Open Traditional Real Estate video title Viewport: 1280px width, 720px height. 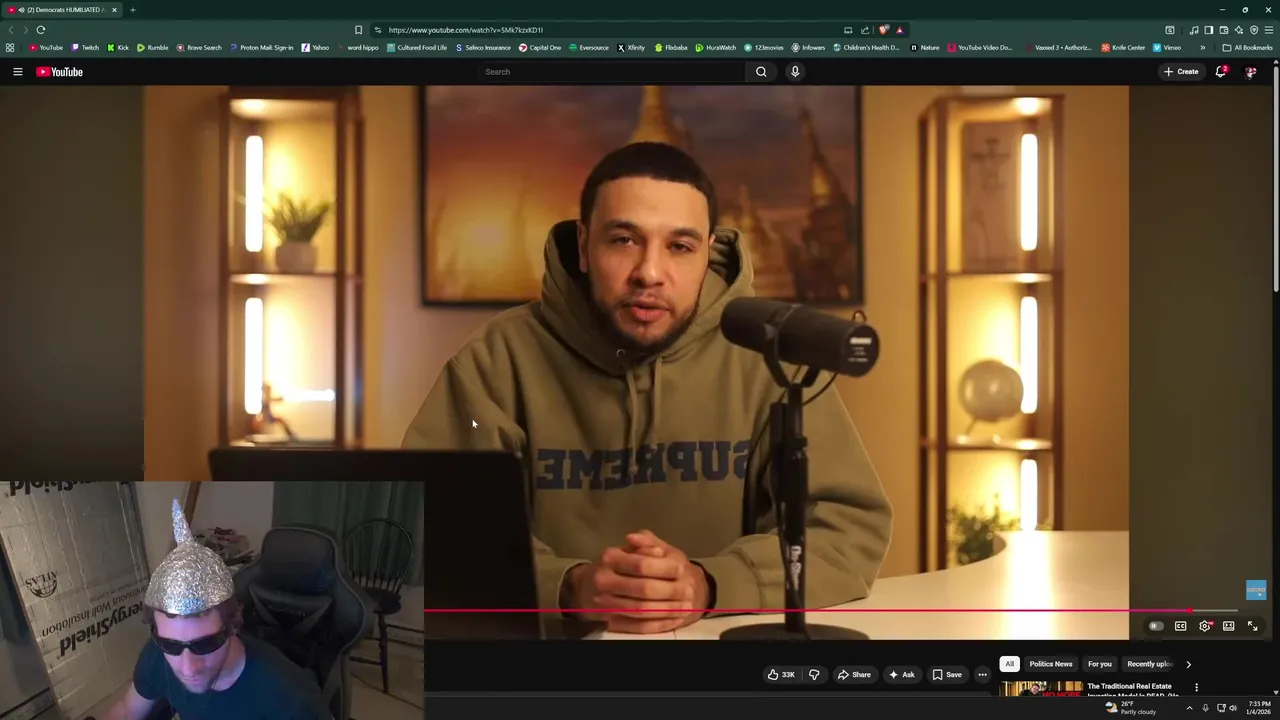click(x=1134, y=690)
